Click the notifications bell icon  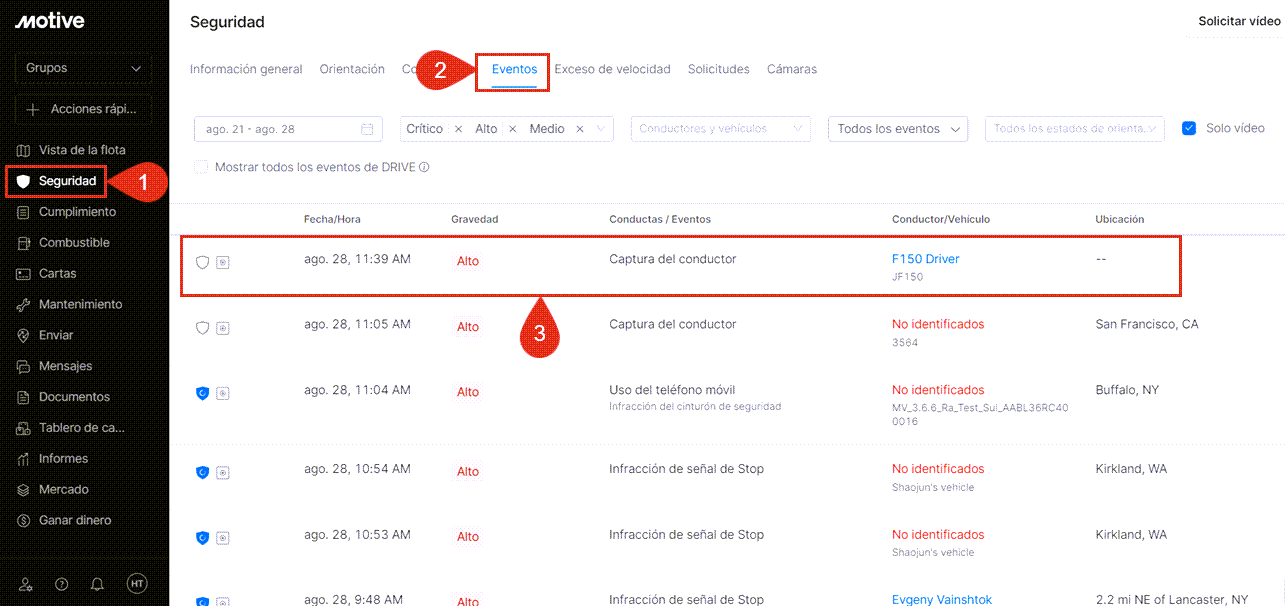(97, 584)
